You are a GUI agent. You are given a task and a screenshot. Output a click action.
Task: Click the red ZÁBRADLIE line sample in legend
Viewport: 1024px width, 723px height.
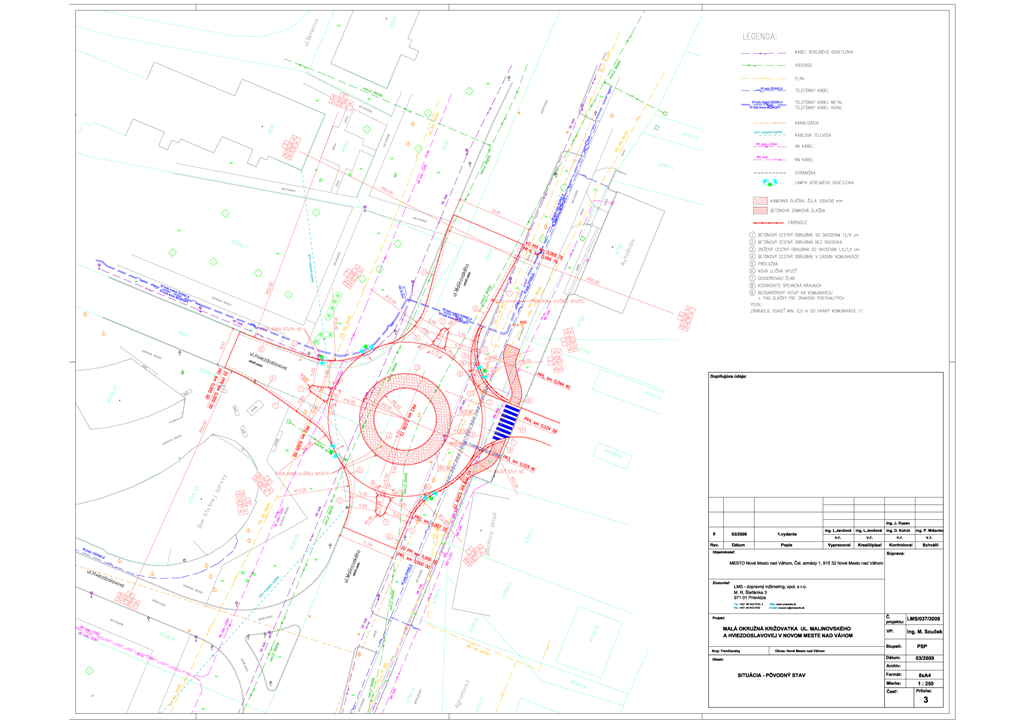click(x=767, y=225)
